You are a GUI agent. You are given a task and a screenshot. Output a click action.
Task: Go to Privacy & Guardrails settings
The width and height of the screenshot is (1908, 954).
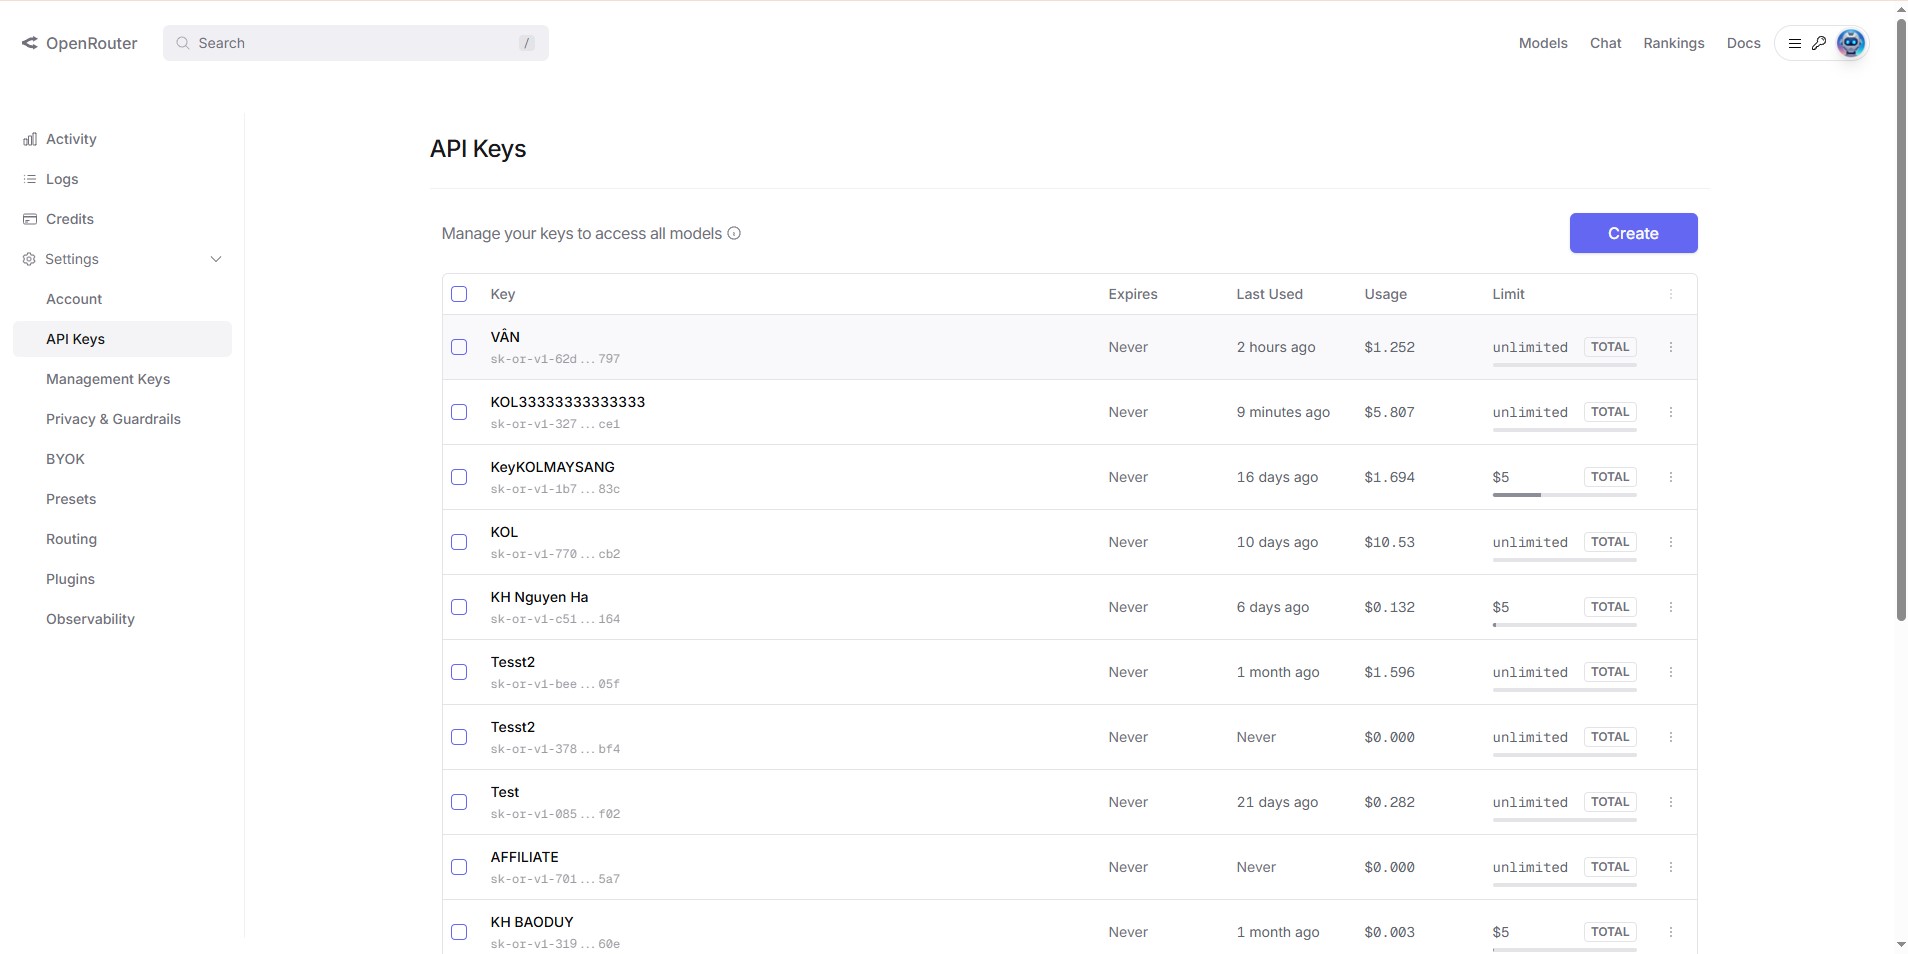113,419
